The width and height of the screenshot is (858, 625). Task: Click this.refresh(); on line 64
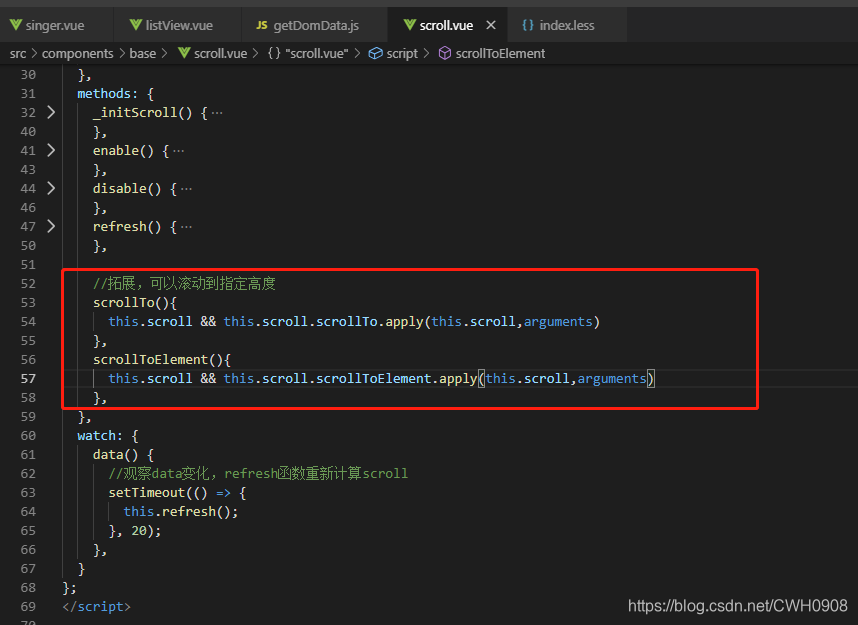[x=181, y=512]
